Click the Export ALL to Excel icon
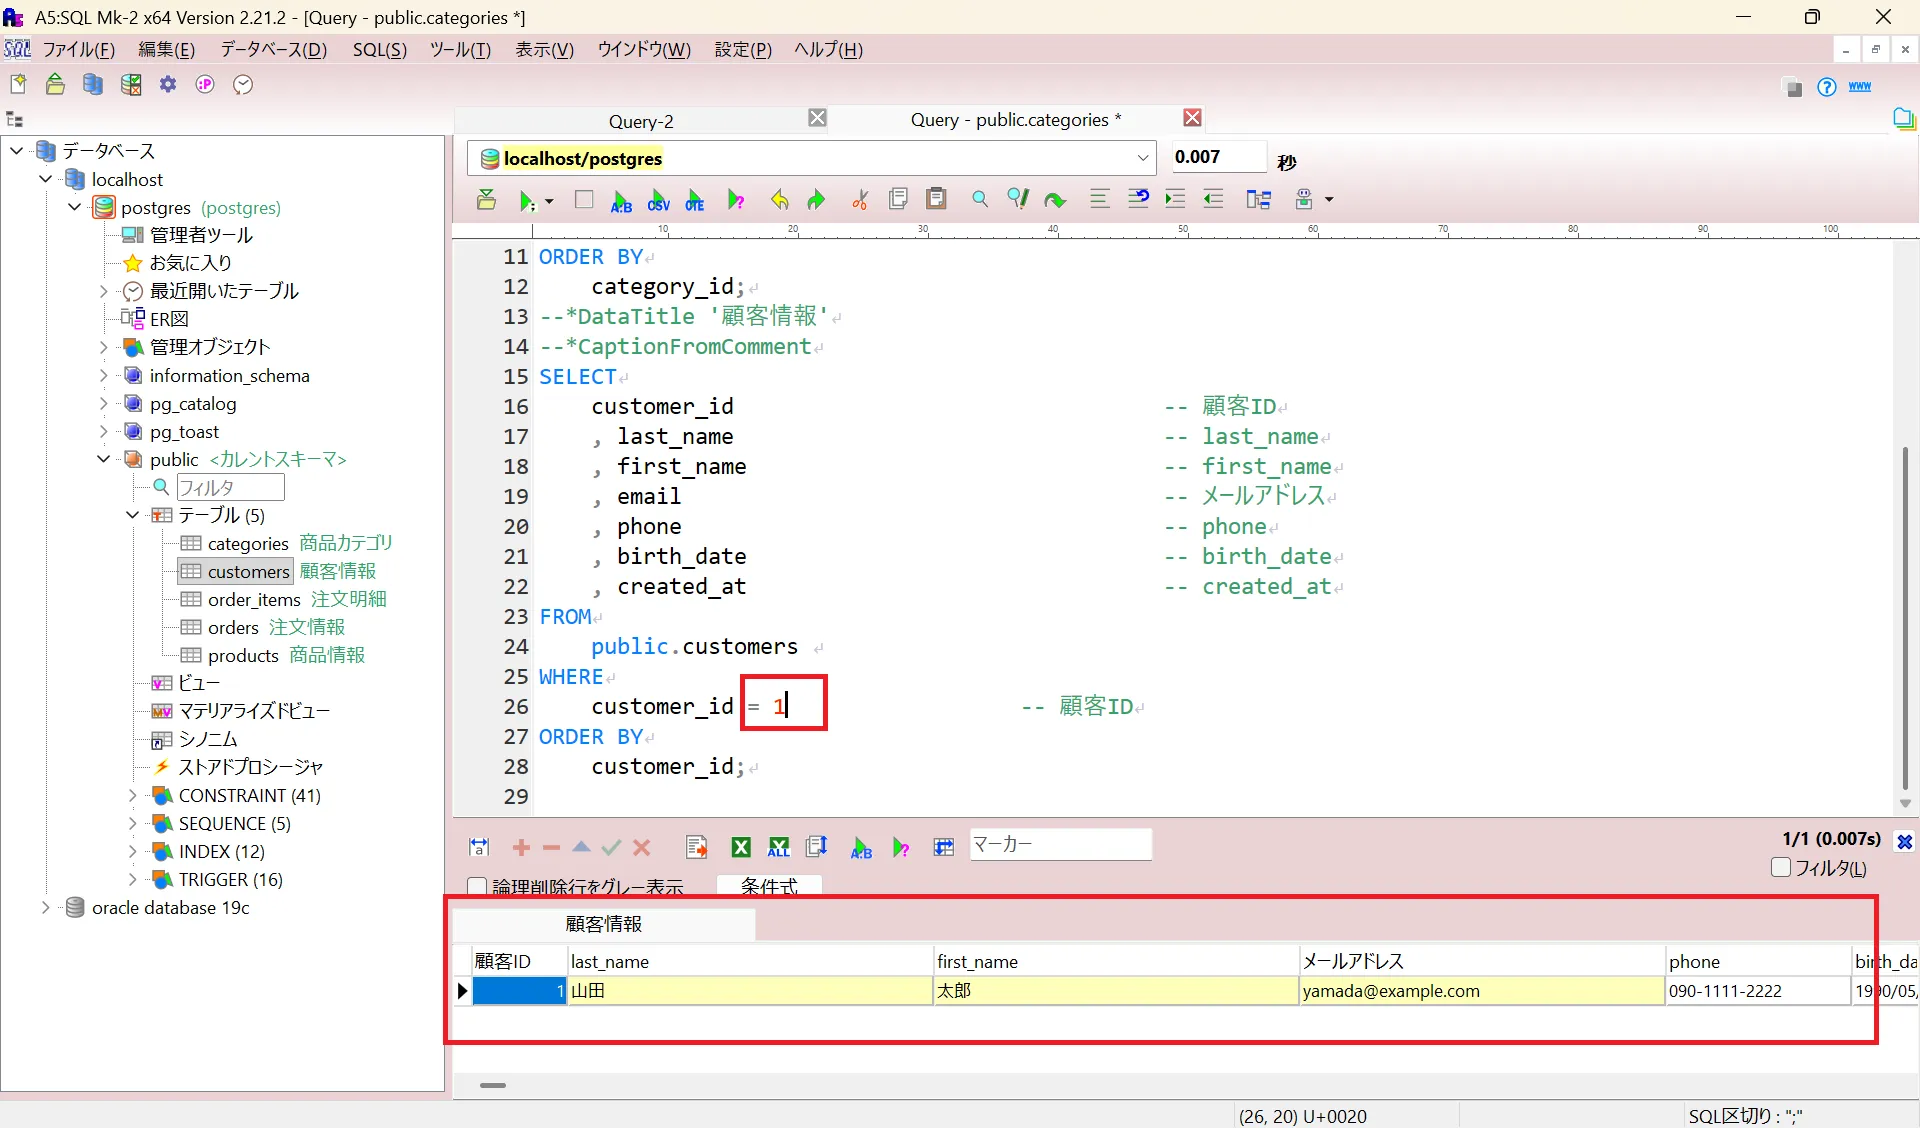 pos(778,847)
